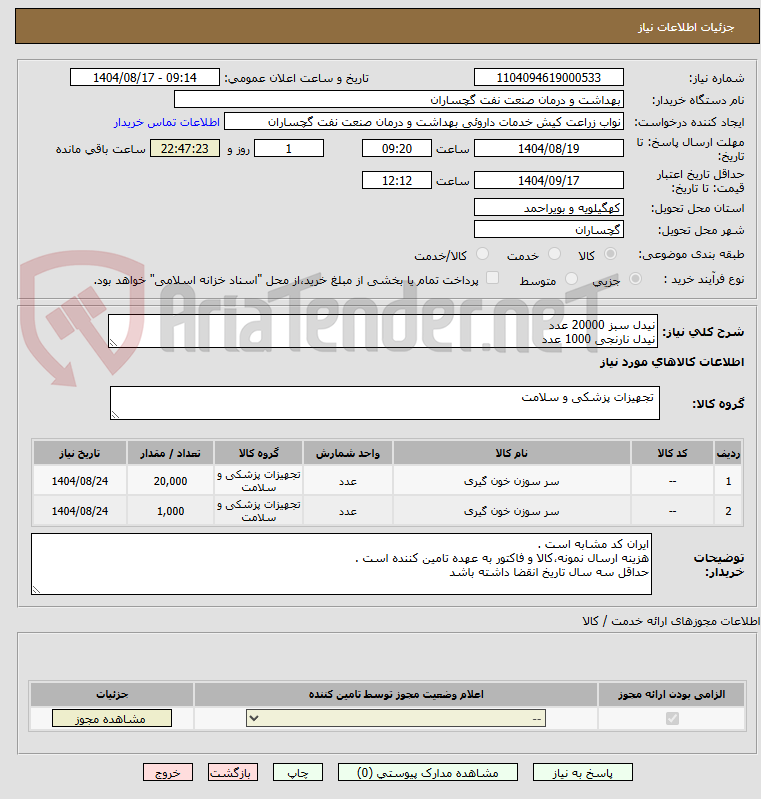Click quantity 20,000 in row 1
This screenshot has width=761, height=799.
coord(171,481)
